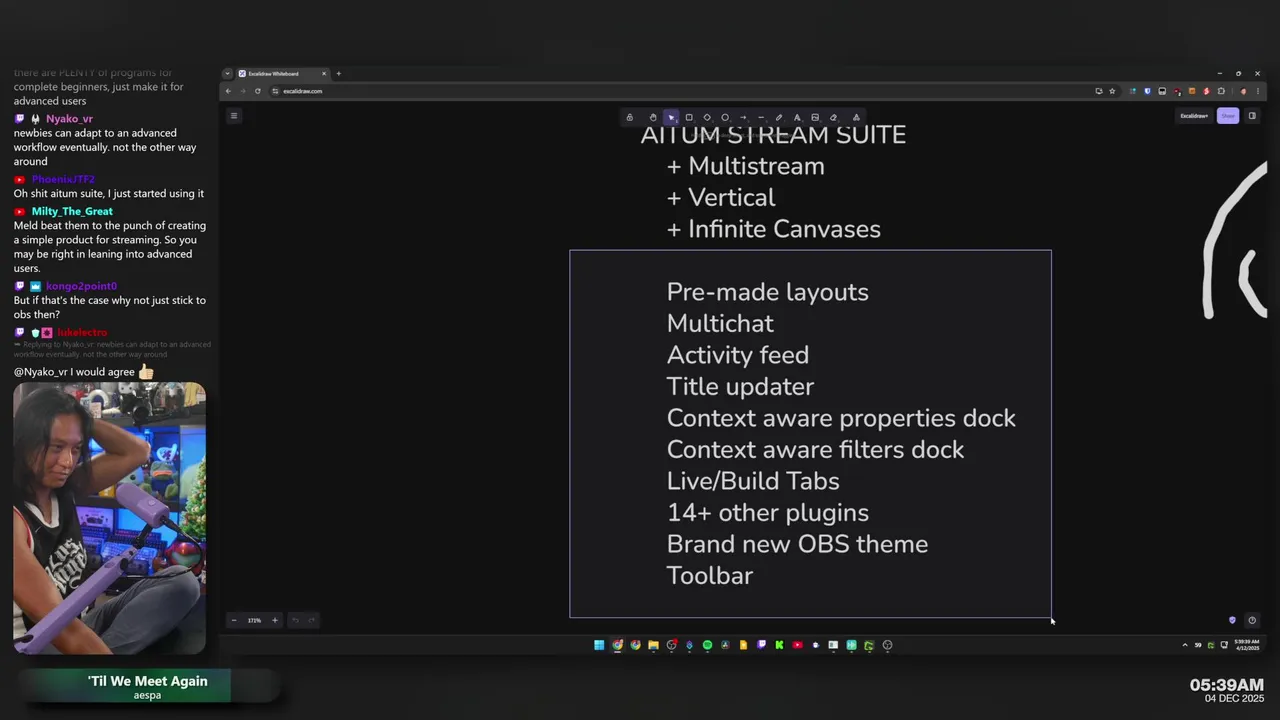Zoom in with the plus button
The width and height of the screenshot is (1280, 720).
click(275, 620)
